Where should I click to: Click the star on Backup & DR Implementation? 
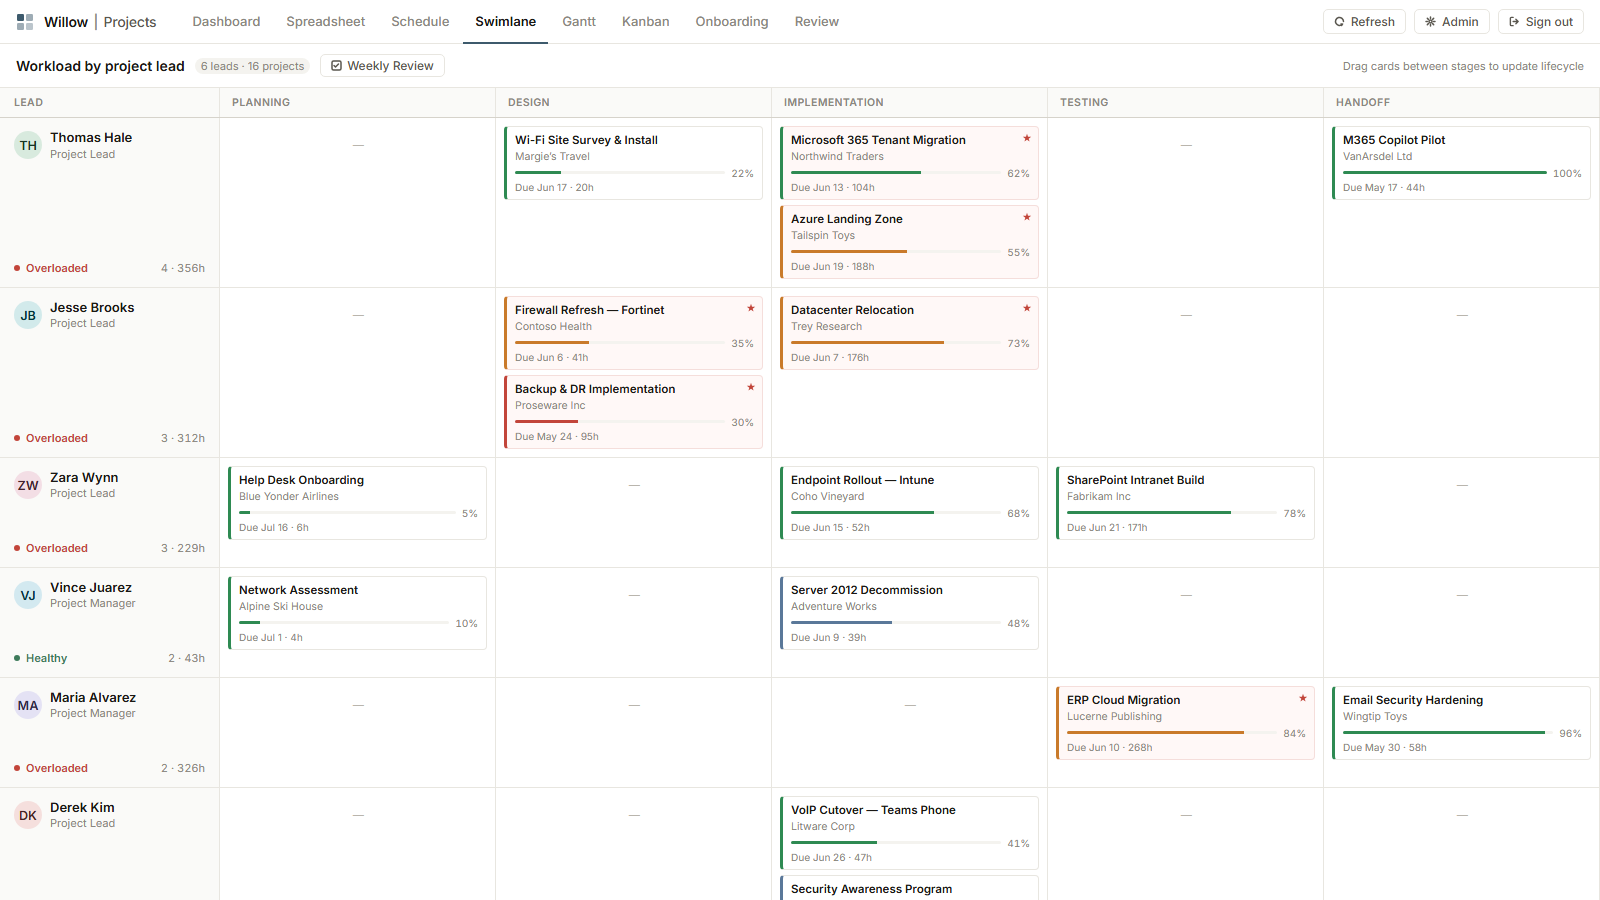[x=750, y=387]
